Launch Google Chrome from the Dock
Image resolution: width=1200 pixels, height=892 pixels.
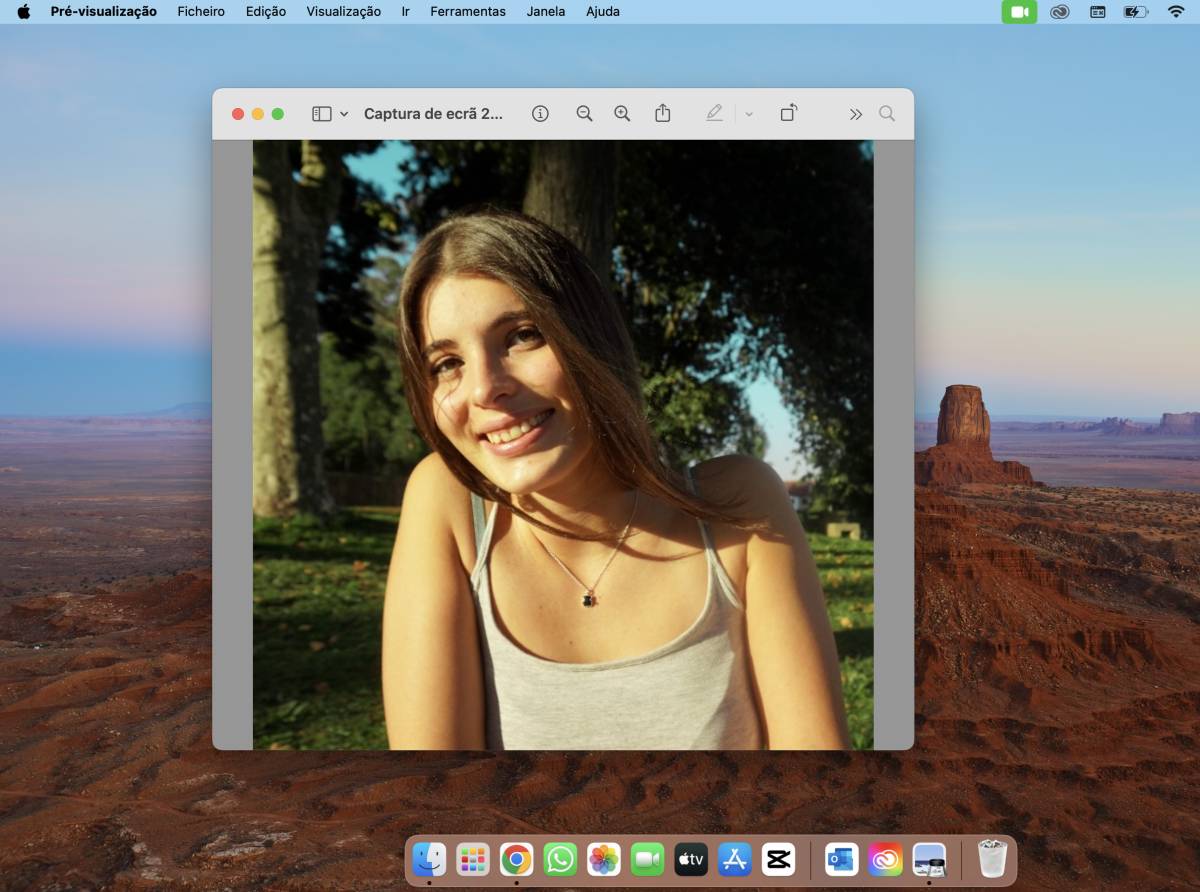coord(517,859)
